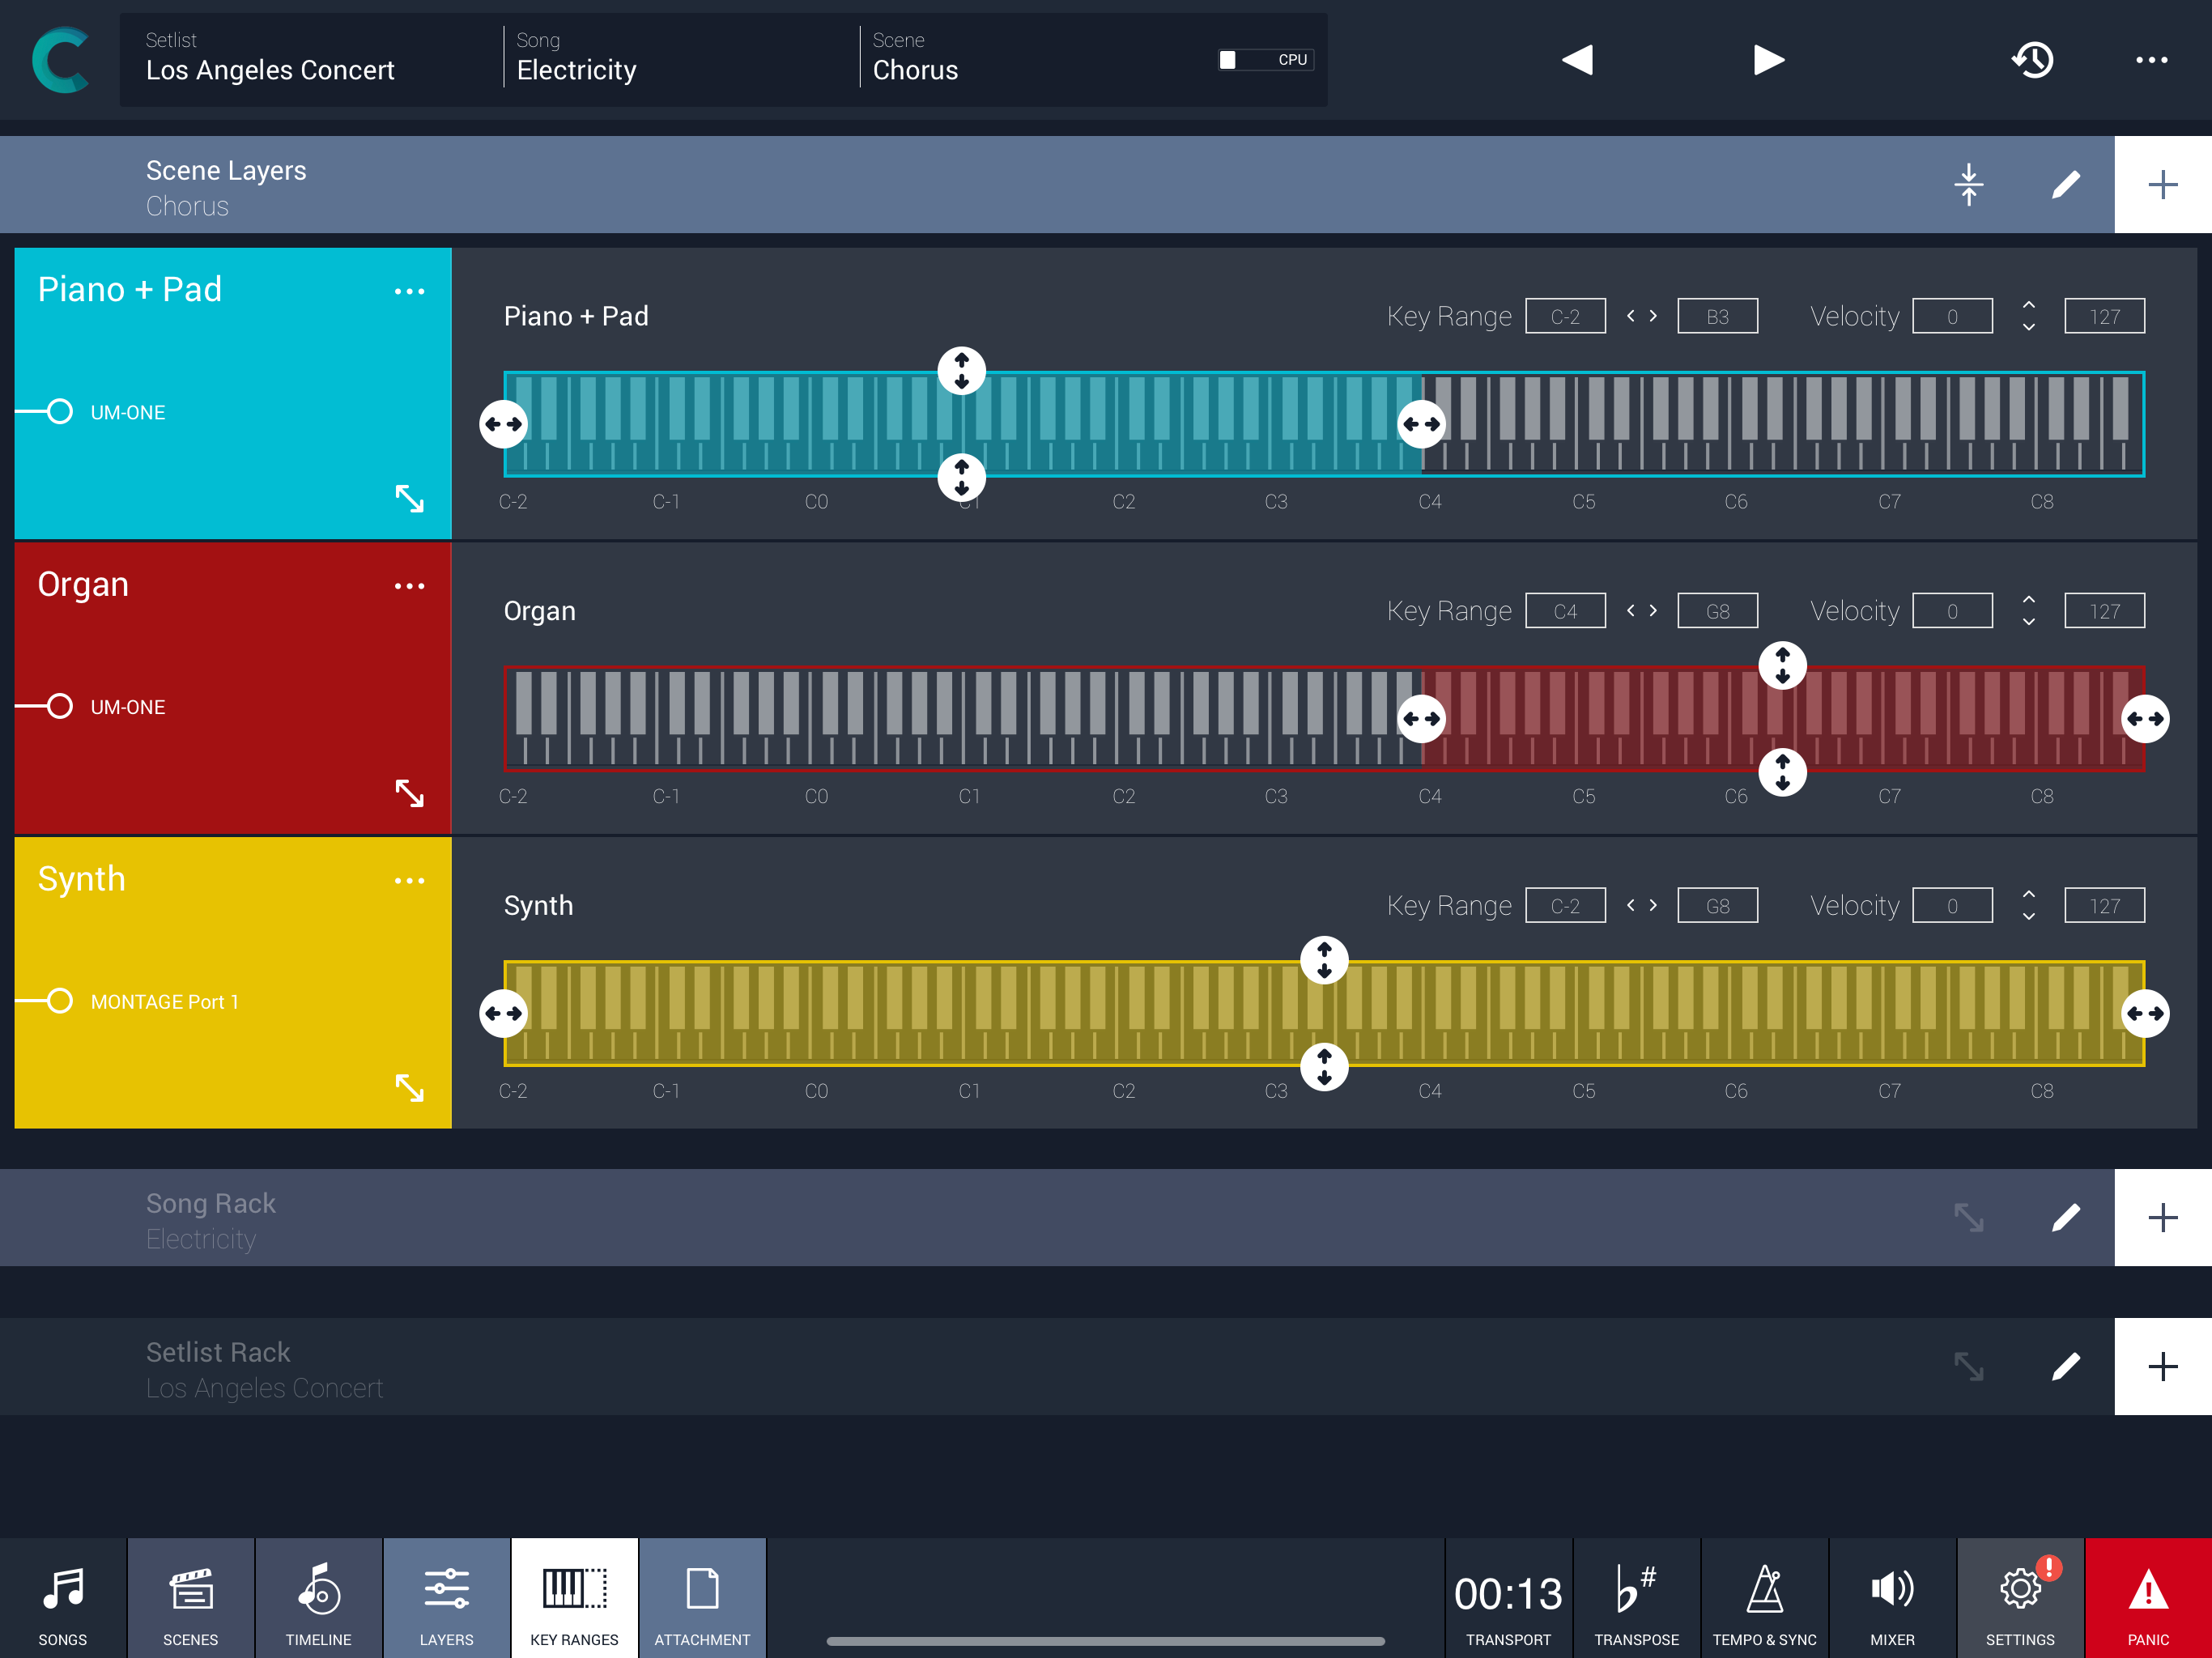Click Synth right key range handle
Viewport: 2212px width, 1658px height.
(2144, 1013)
